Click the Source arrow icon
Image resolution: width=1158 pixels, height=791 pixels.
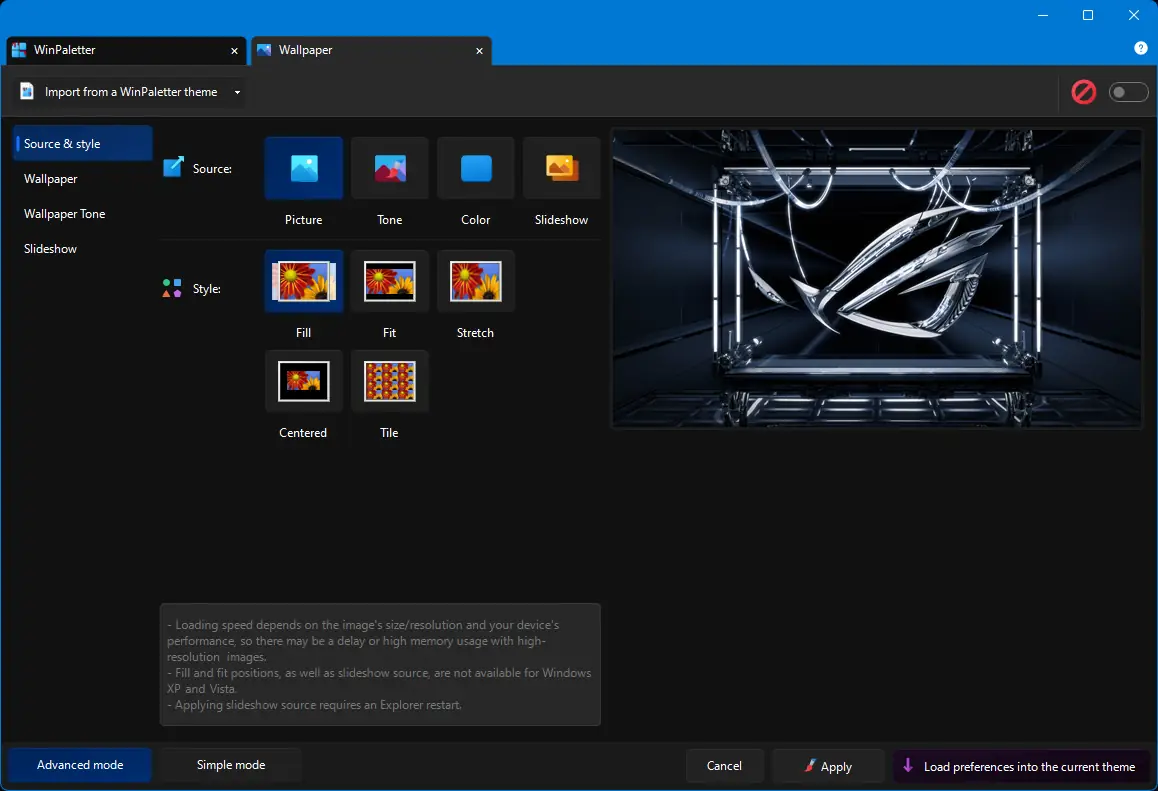[174, 167]
